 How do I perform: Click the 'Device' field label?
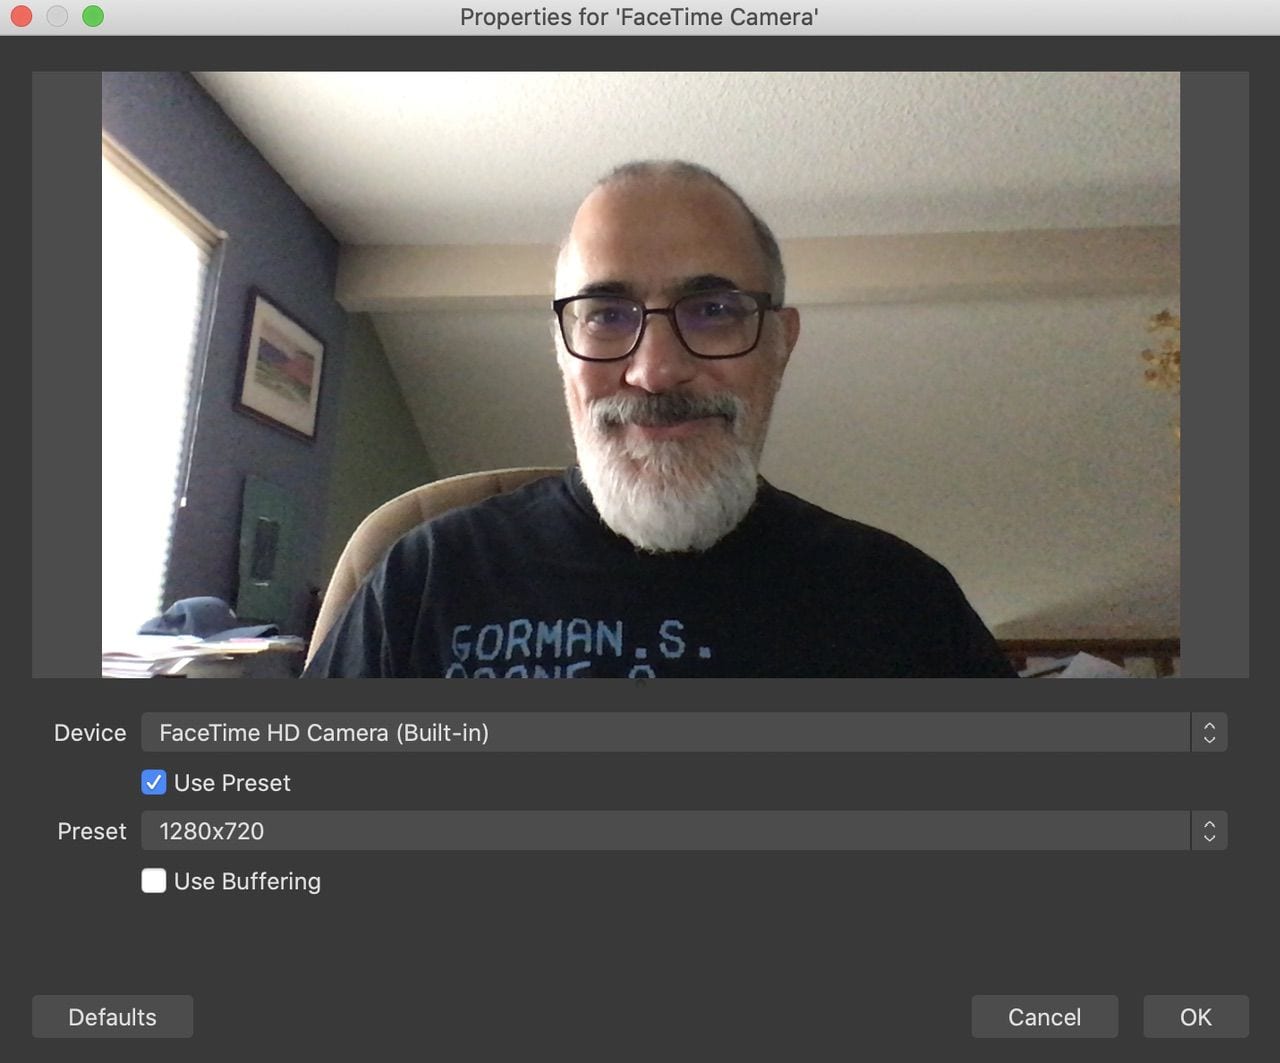tap(90, 733)
